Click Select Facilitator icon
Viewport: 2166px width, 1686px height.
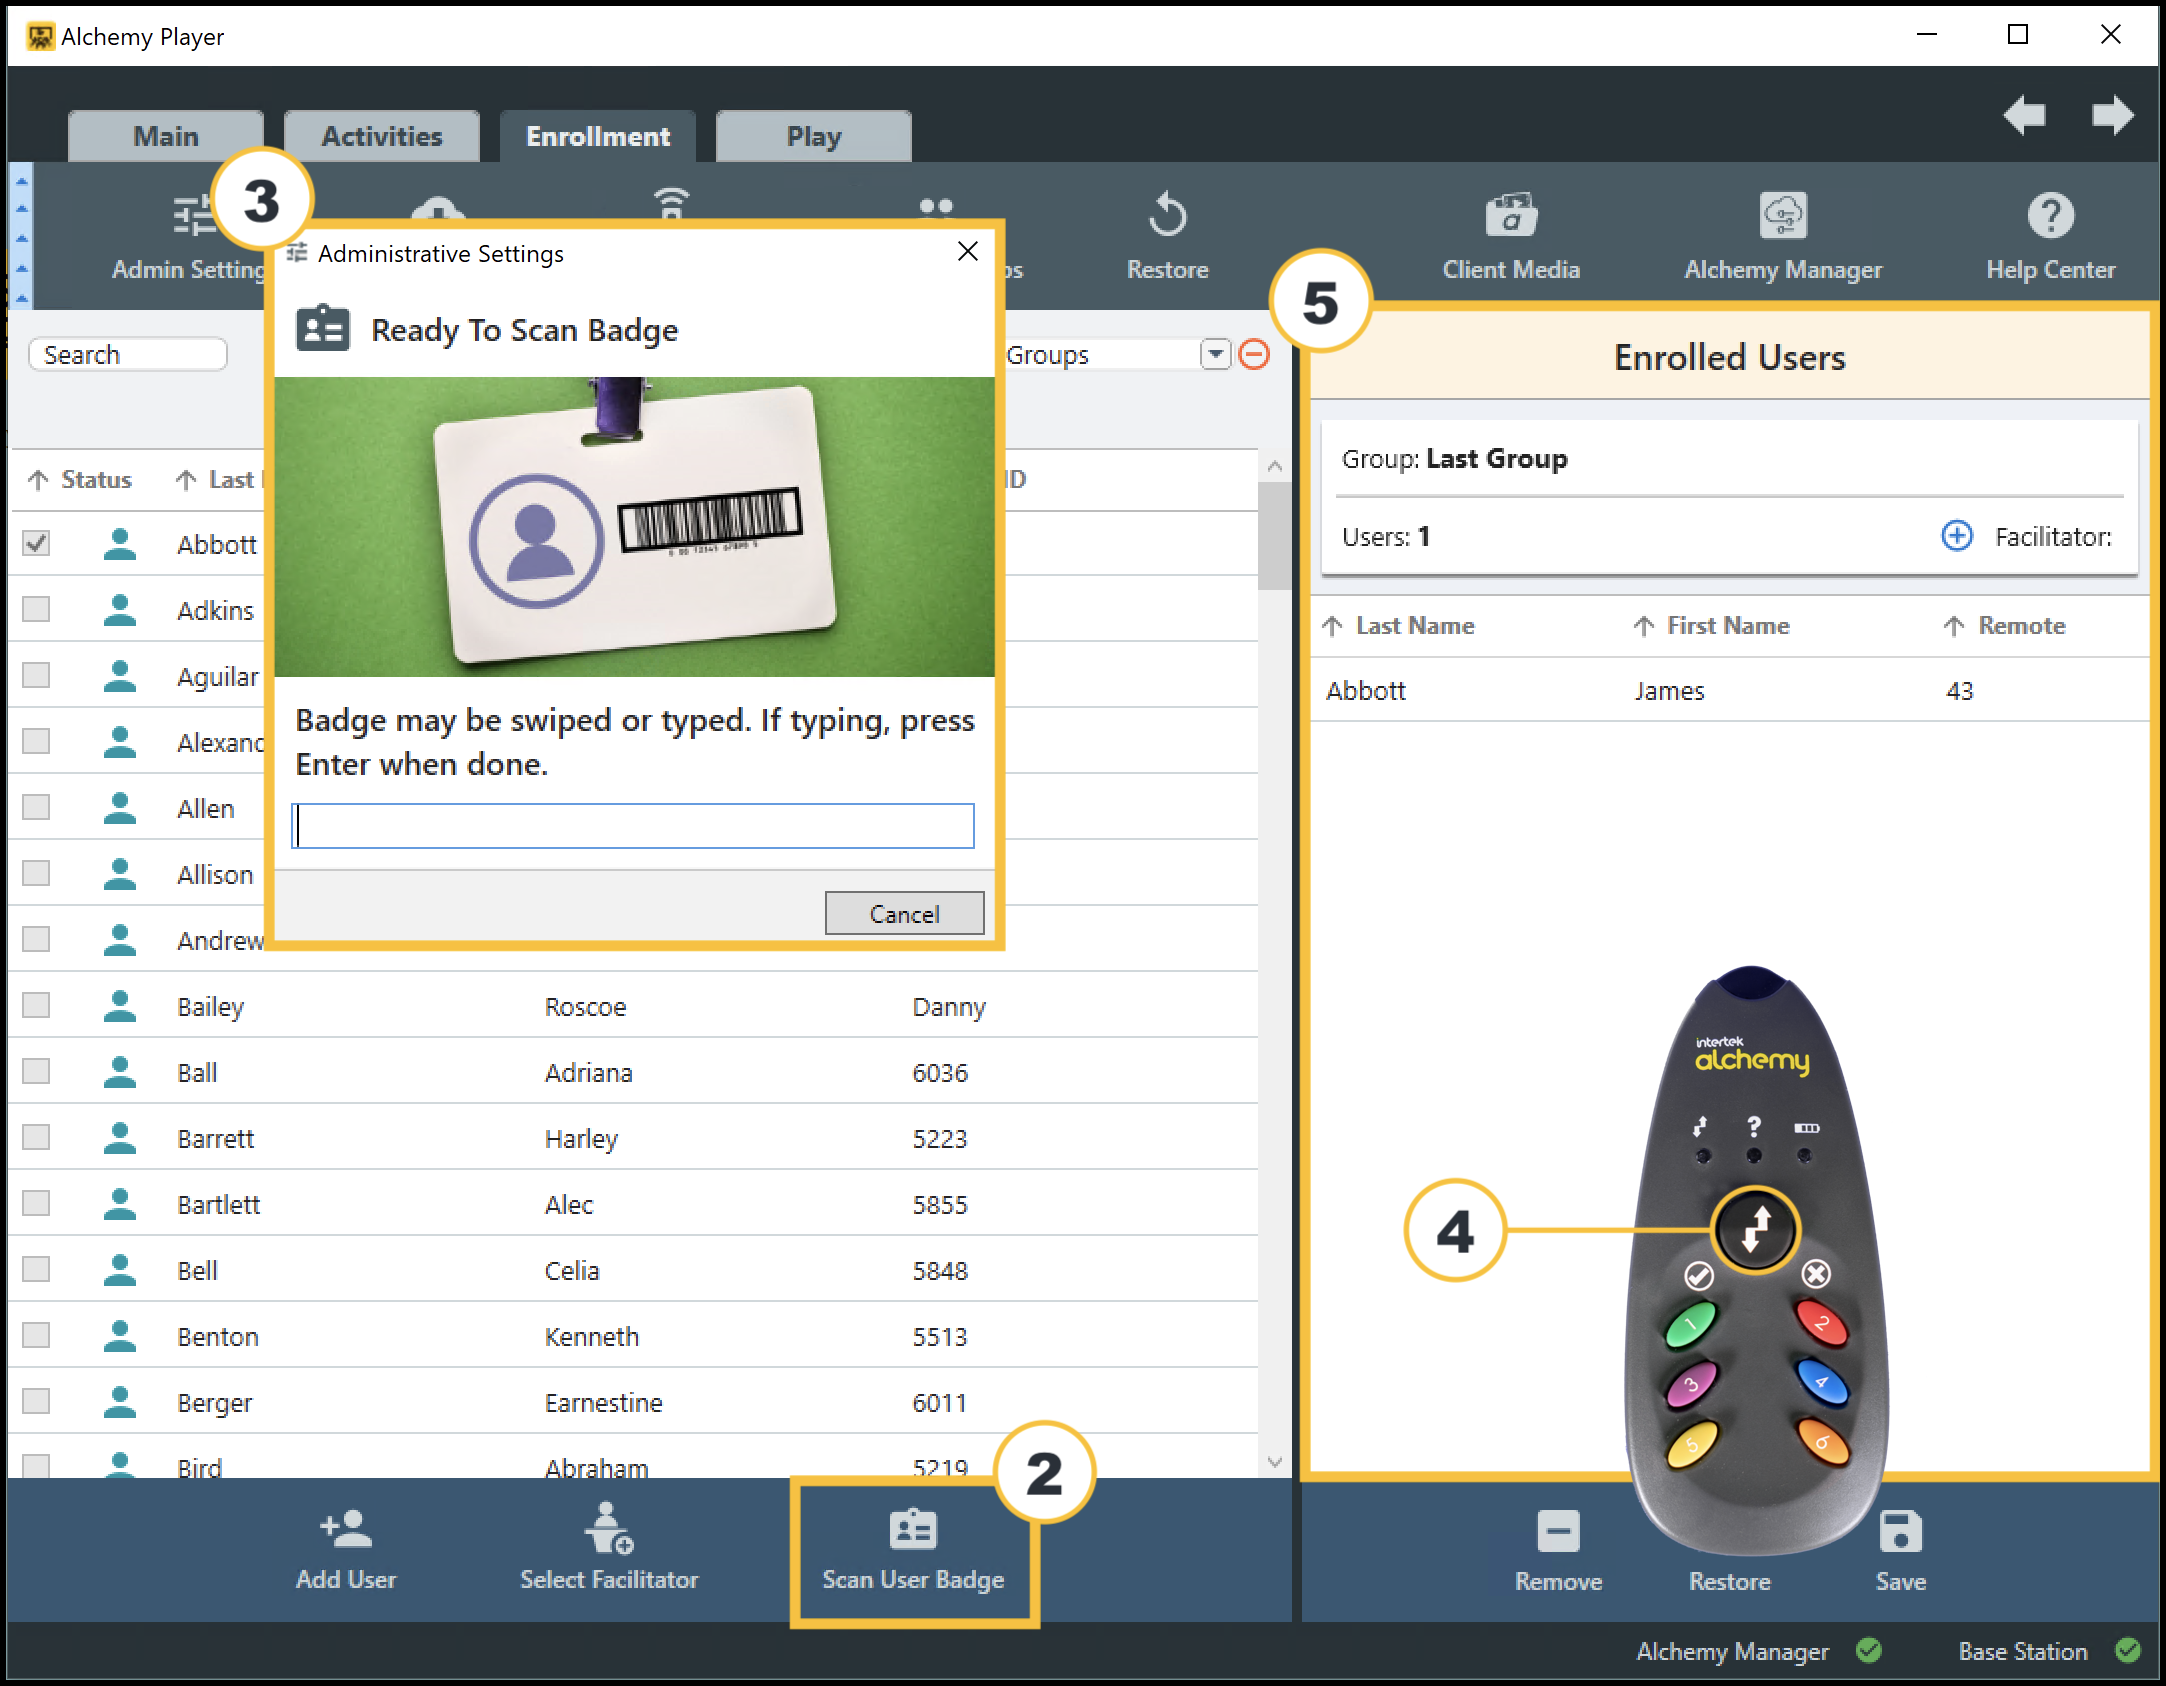click(609, 1529)
